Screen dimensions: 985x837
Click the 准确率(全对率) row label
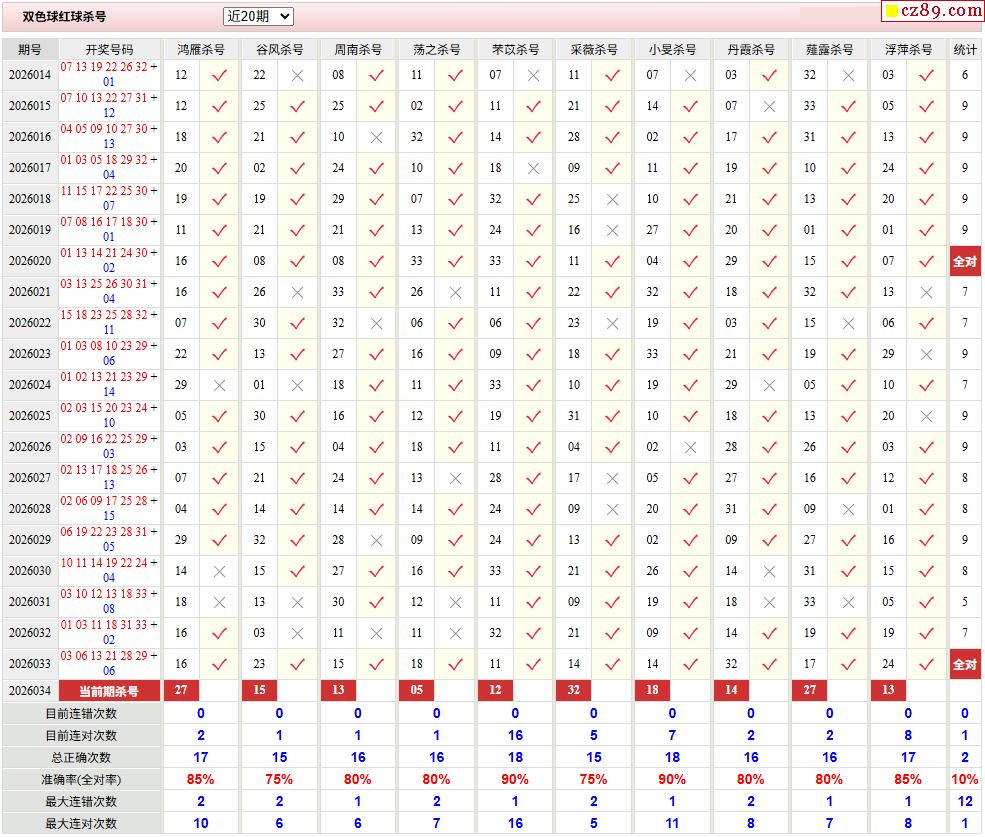81,779
